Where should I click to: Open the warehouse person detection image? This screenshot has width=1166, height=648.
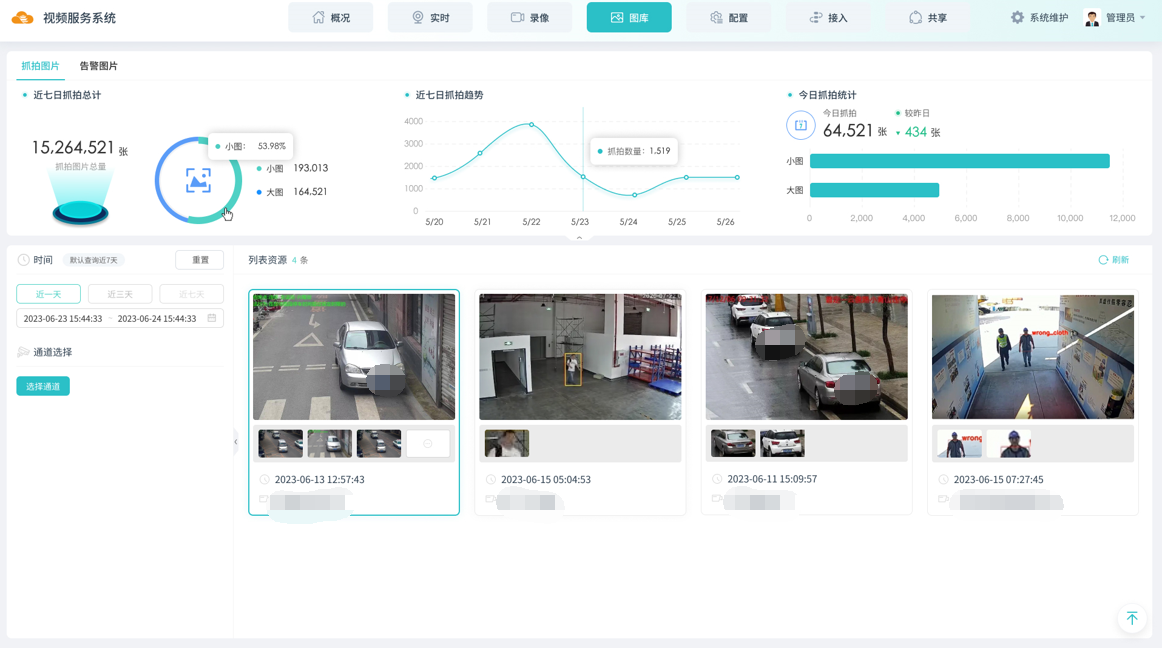click(x=580, y=356)
